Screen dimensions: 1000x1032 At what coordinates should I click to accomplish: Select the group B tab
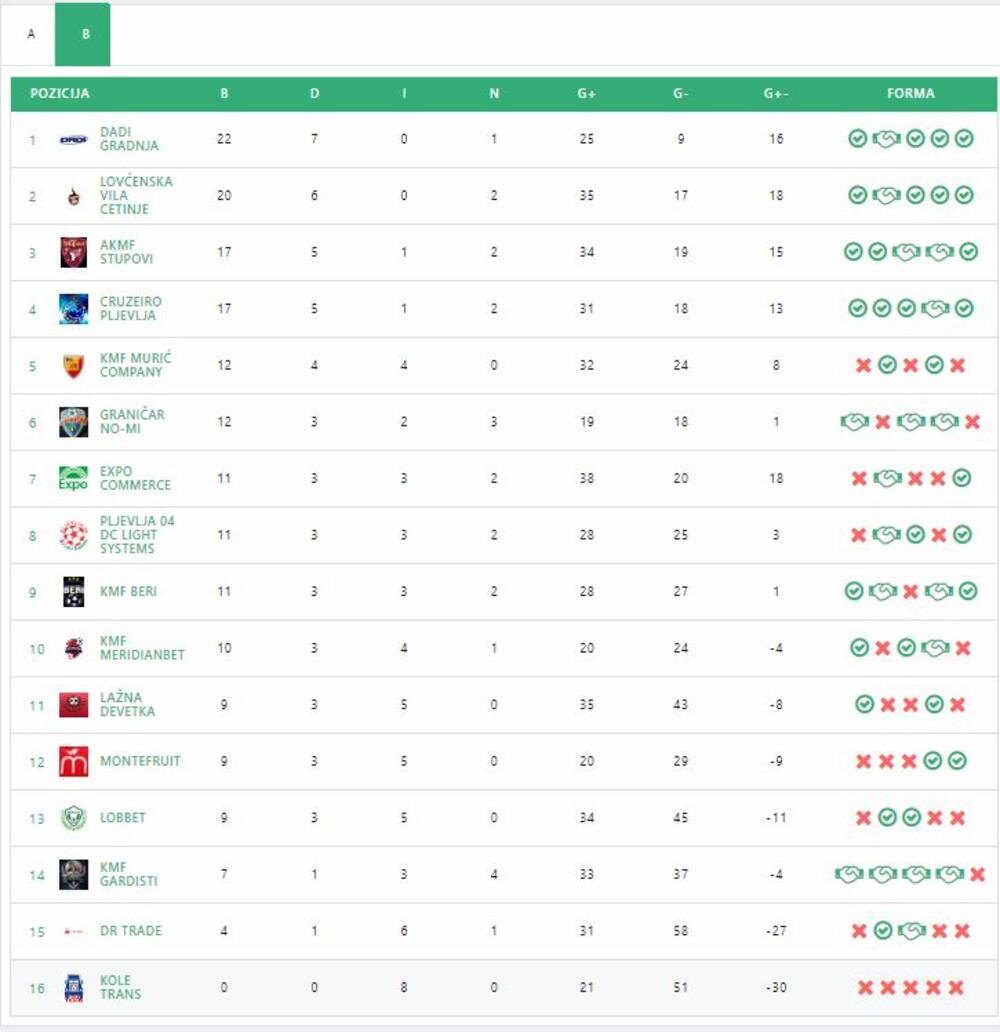(86, 34)
